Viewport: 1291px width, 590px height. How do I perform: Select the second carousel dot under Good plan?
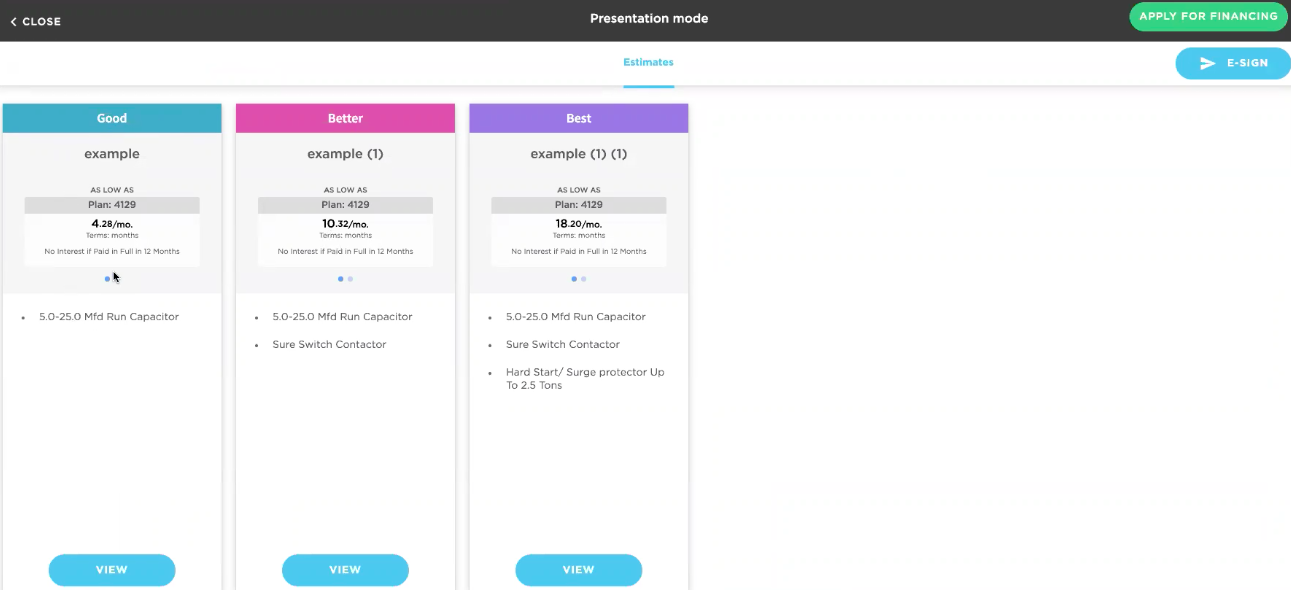pyautogui.click(x=116, y=279)
